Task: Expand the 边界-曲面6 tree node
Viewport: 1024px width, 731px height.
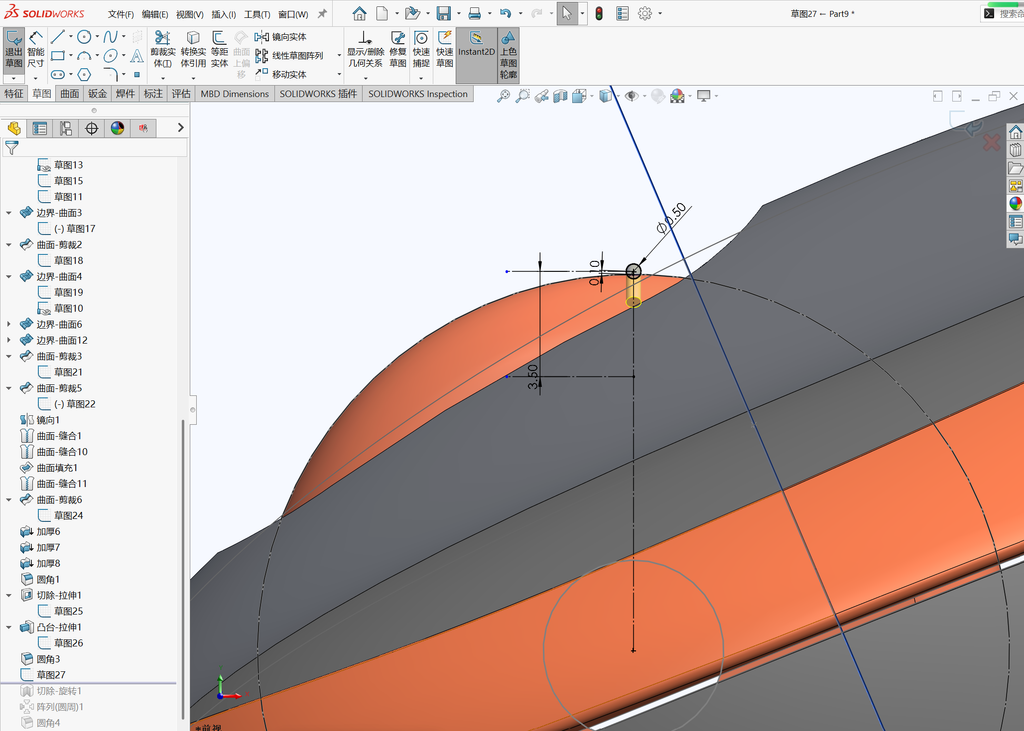Action: coord(9,325)
